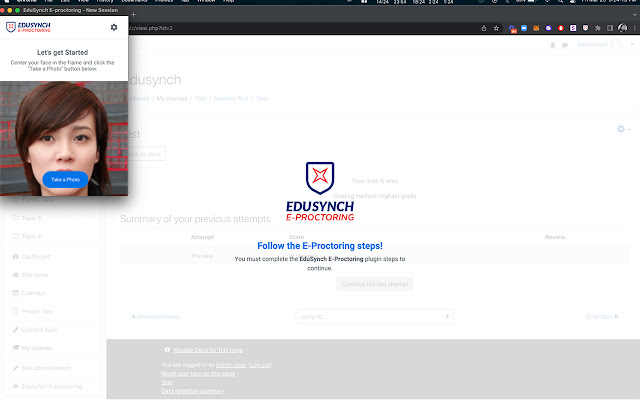Screen dimensions: 640x400
Task: Open the MetaMask fox extension
Action: pyautogui.click(x=536, y=28)
